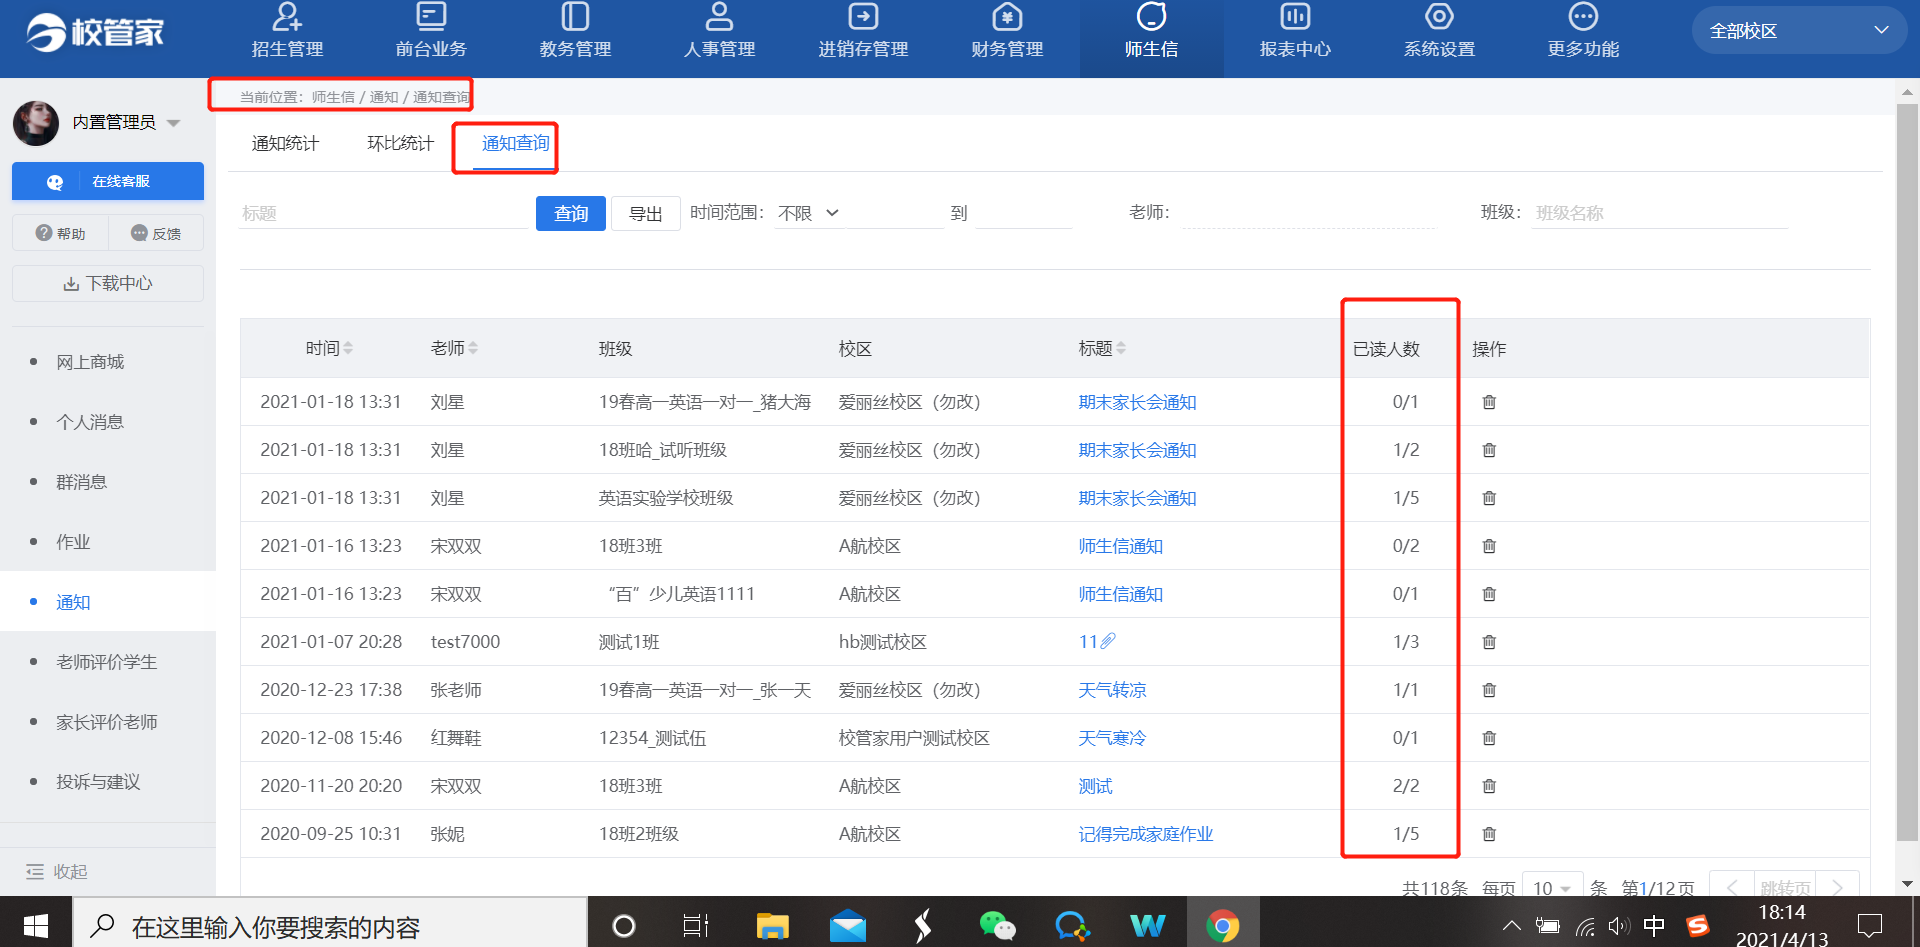
Task: Open 家长评价老师 in sidebar
Action: point(107,722)
